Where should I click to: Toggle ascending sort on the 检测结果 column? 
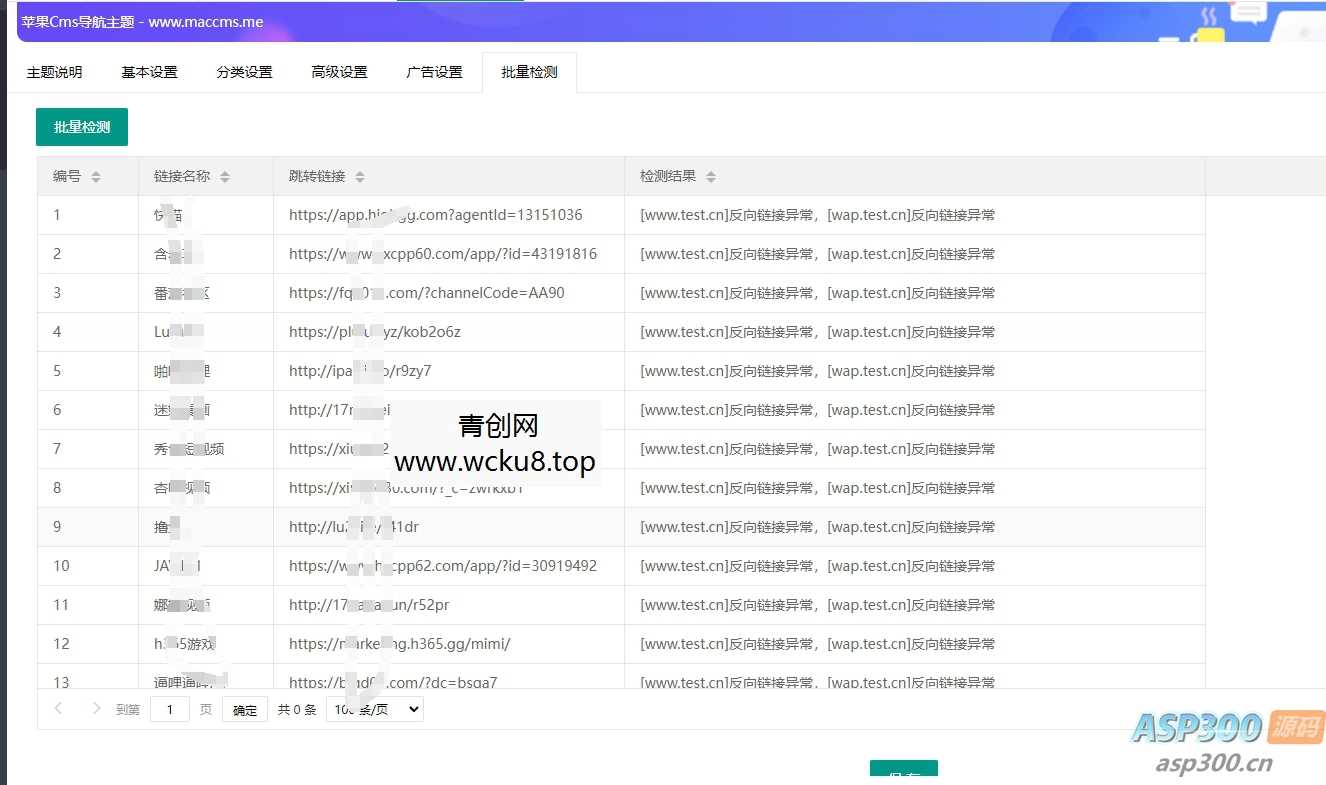(711, 171)
